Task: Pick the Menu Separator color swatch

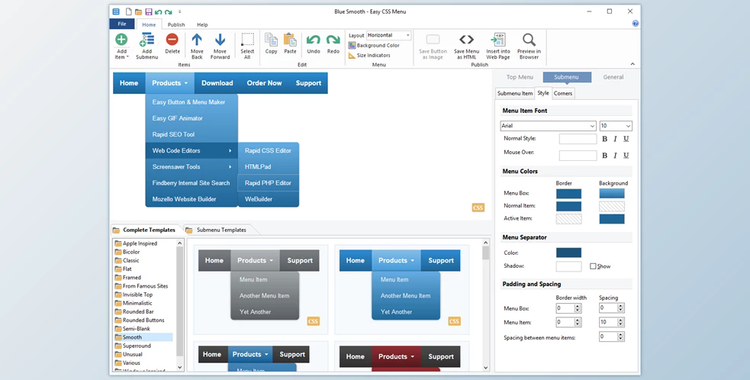Action: 569,253
